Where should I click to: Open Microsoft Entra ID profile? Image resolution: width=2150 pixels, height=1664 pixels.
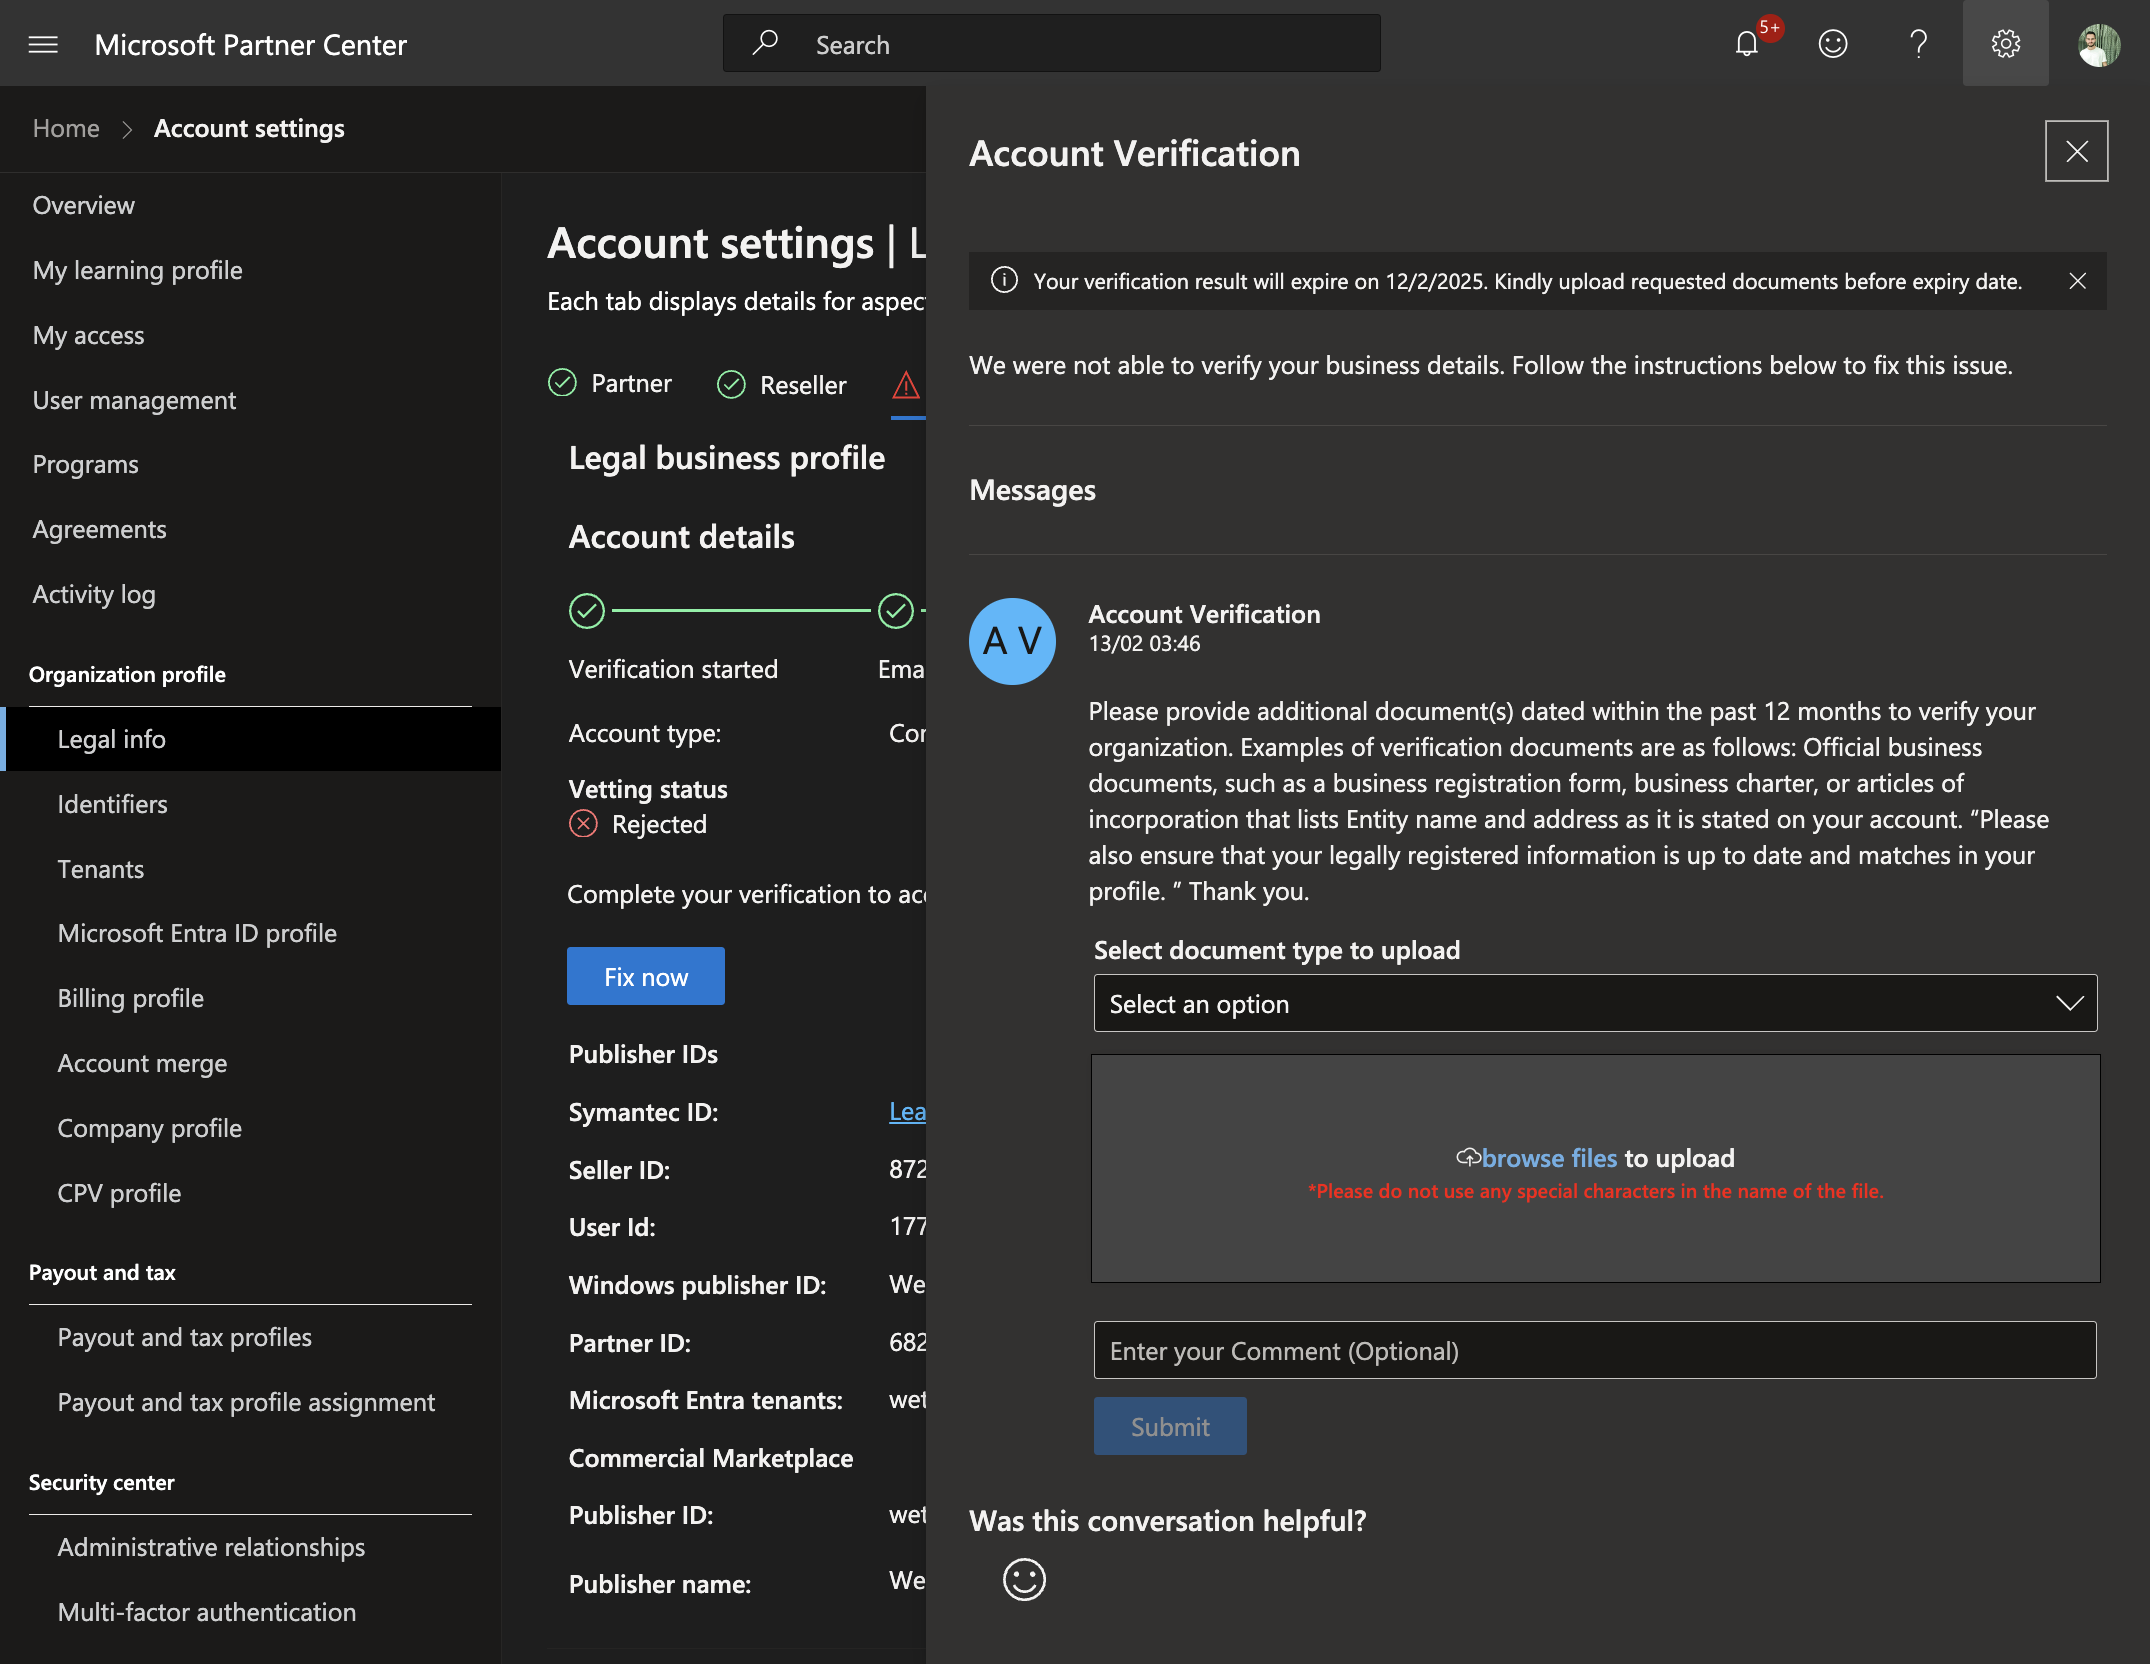(x=197, y=933)
